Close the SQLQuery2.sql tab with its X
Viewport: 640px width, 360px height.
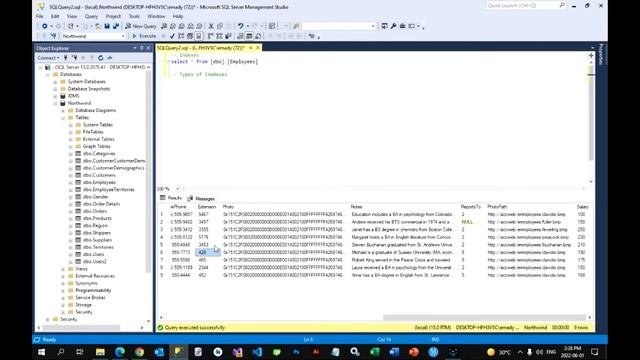click(258, 48)
